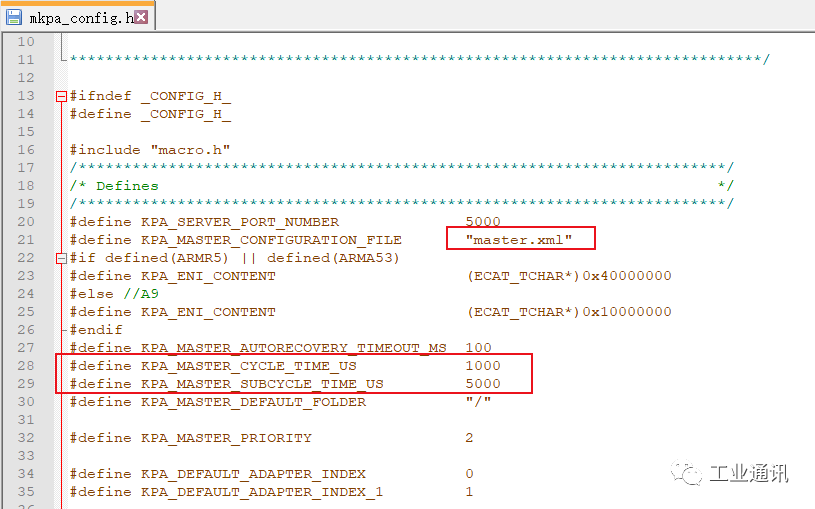
Task: Click KPA_MASTER_DEFAULT_FOLDER identifier
Action: coord(253,402)
